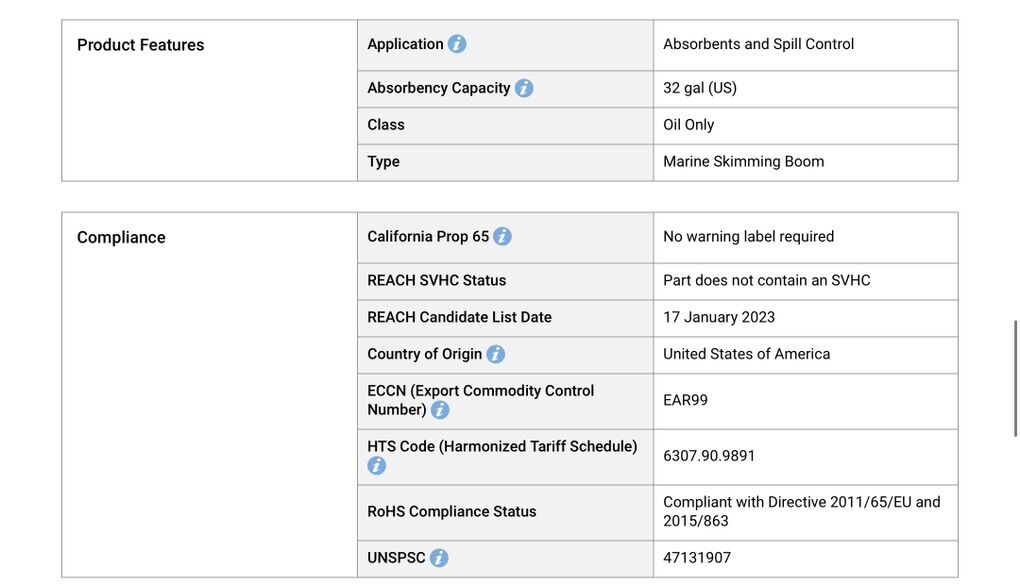Select the United States of America value
The height and width of the screenshot is (584, 1020).
(746, 354)
